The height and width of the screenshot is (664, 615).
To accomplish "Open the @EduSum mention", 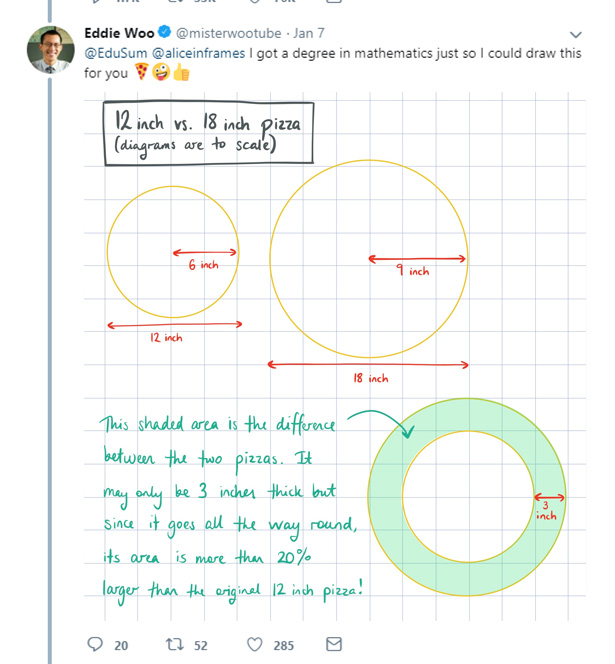I will tap(116, 53).
